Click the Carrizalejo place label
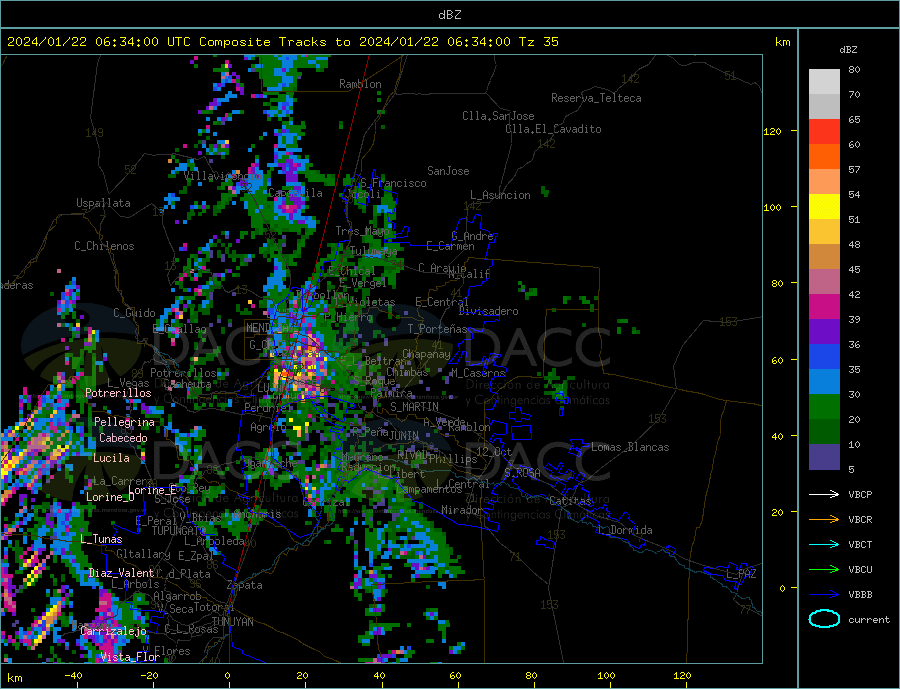 coord(114,631)
